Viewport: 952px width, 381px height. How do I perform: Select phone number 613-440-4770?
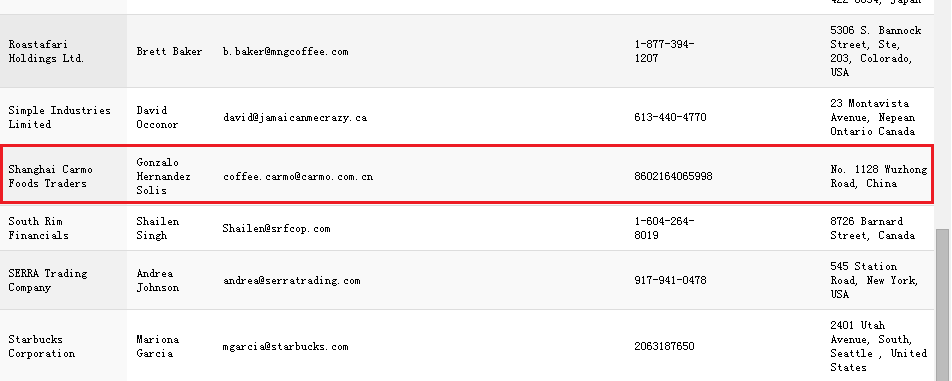tap(670, 117)
